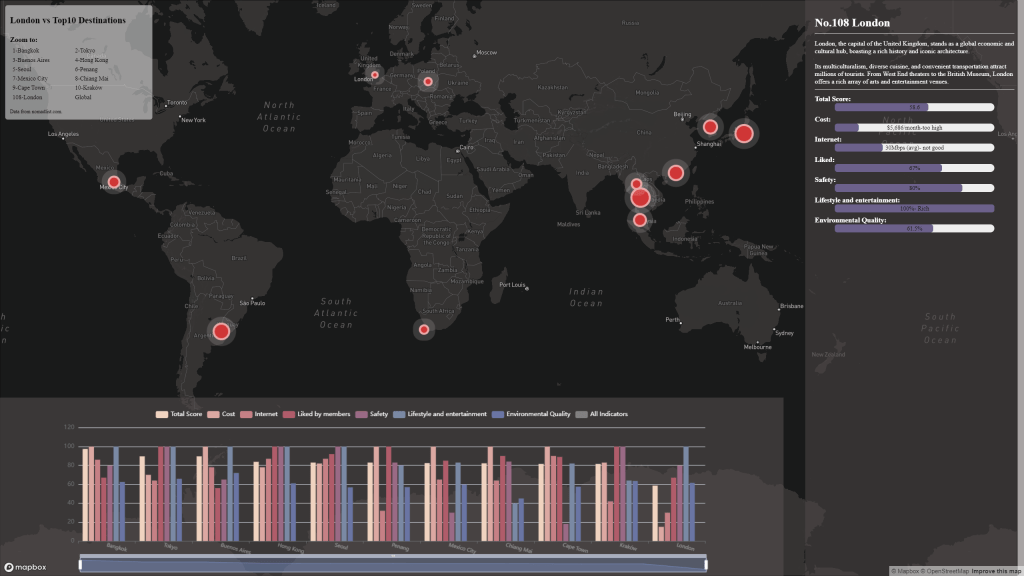Image resolution: width=1024 pixels, height=576 pixels.
Task: Select the Tokyo red circle marker
Action: [743, 133]
